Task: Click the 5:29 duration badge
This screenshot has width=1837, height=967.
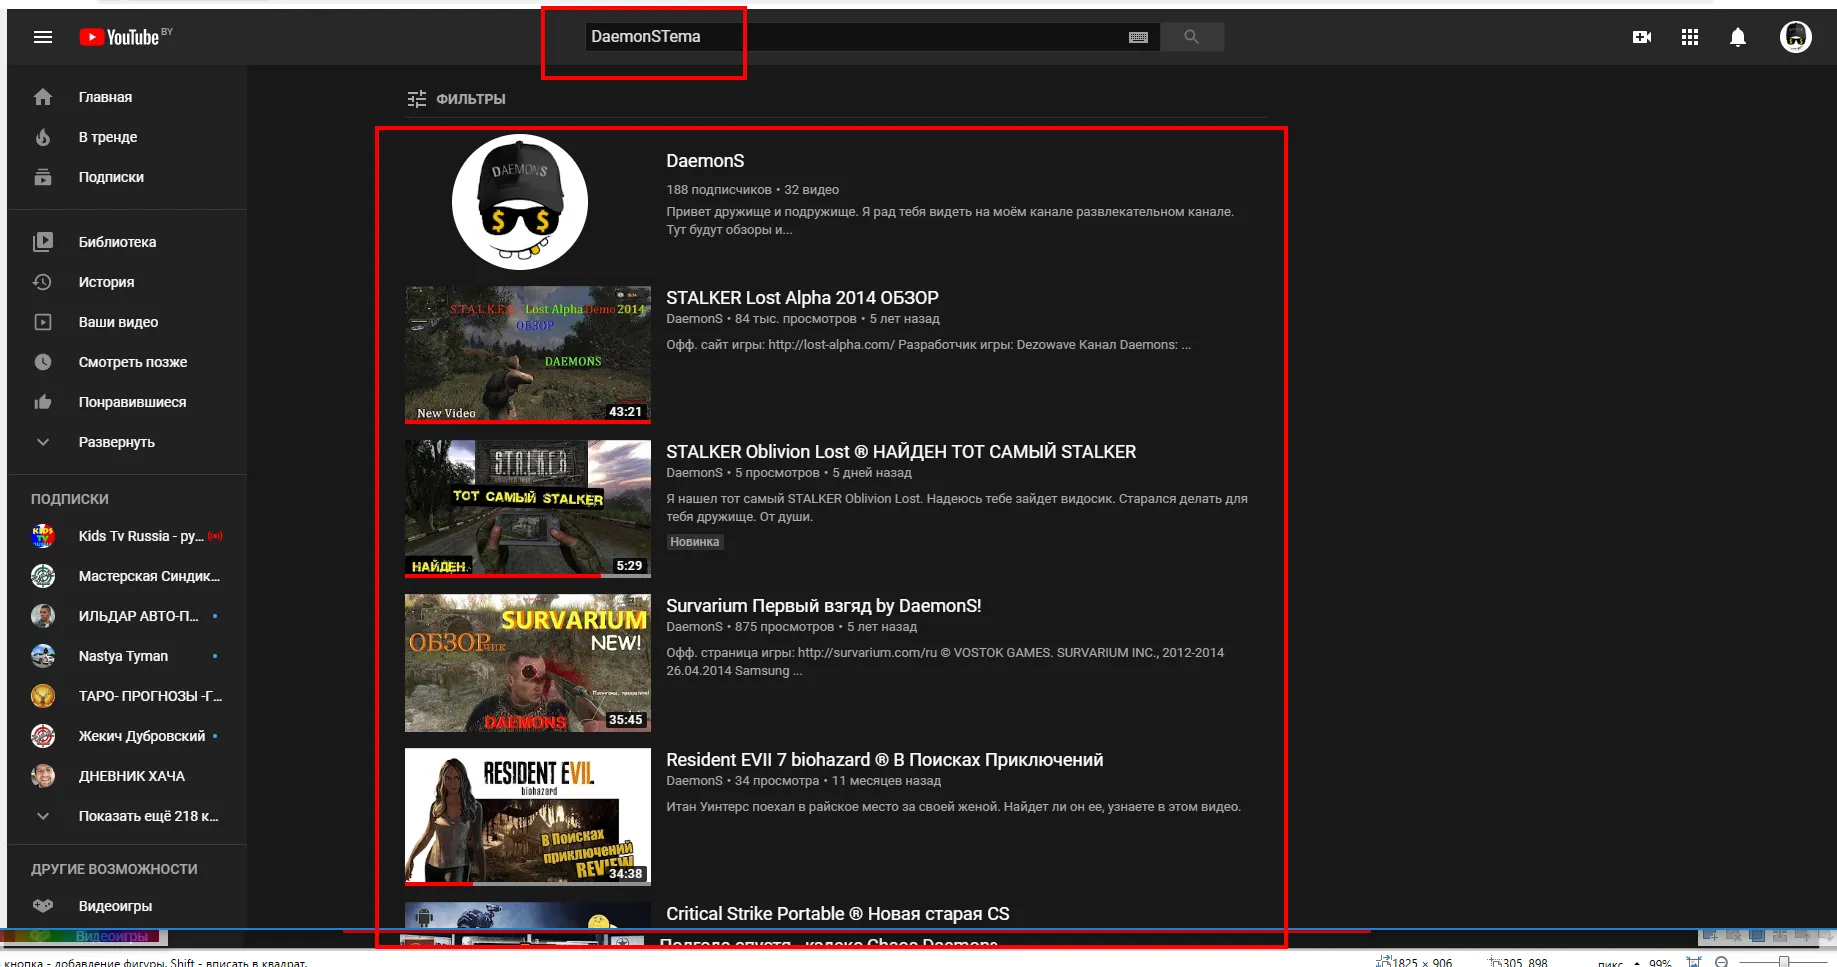Action: tap(629, 565)
